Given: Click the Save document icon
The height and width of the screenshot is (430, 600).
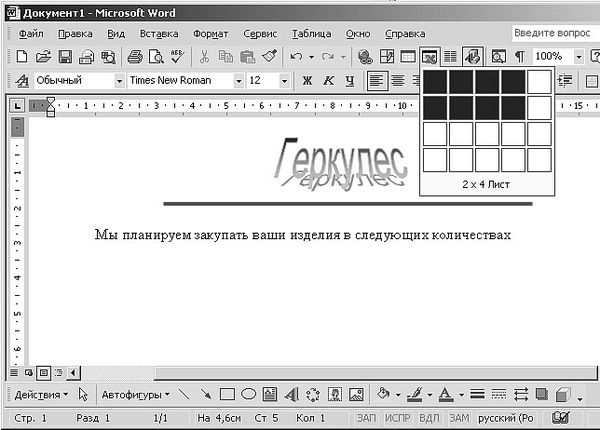Looking at the screenshot, I should [65, 57].
